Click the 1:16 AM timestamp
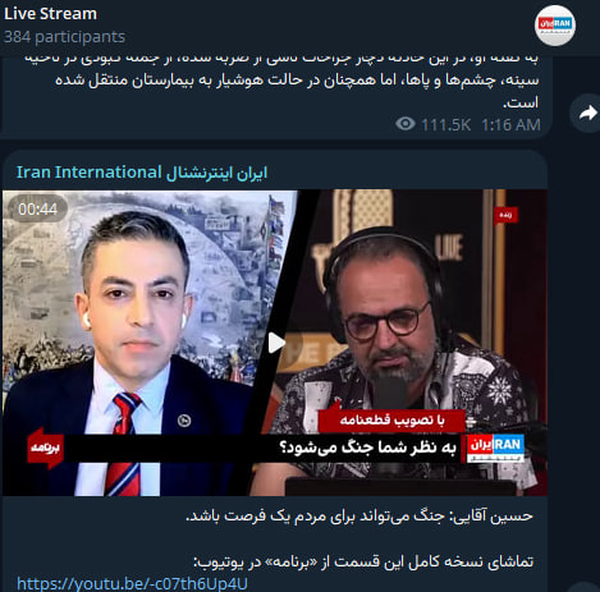This screenshot has width=600, height=592. click(511, 125)
